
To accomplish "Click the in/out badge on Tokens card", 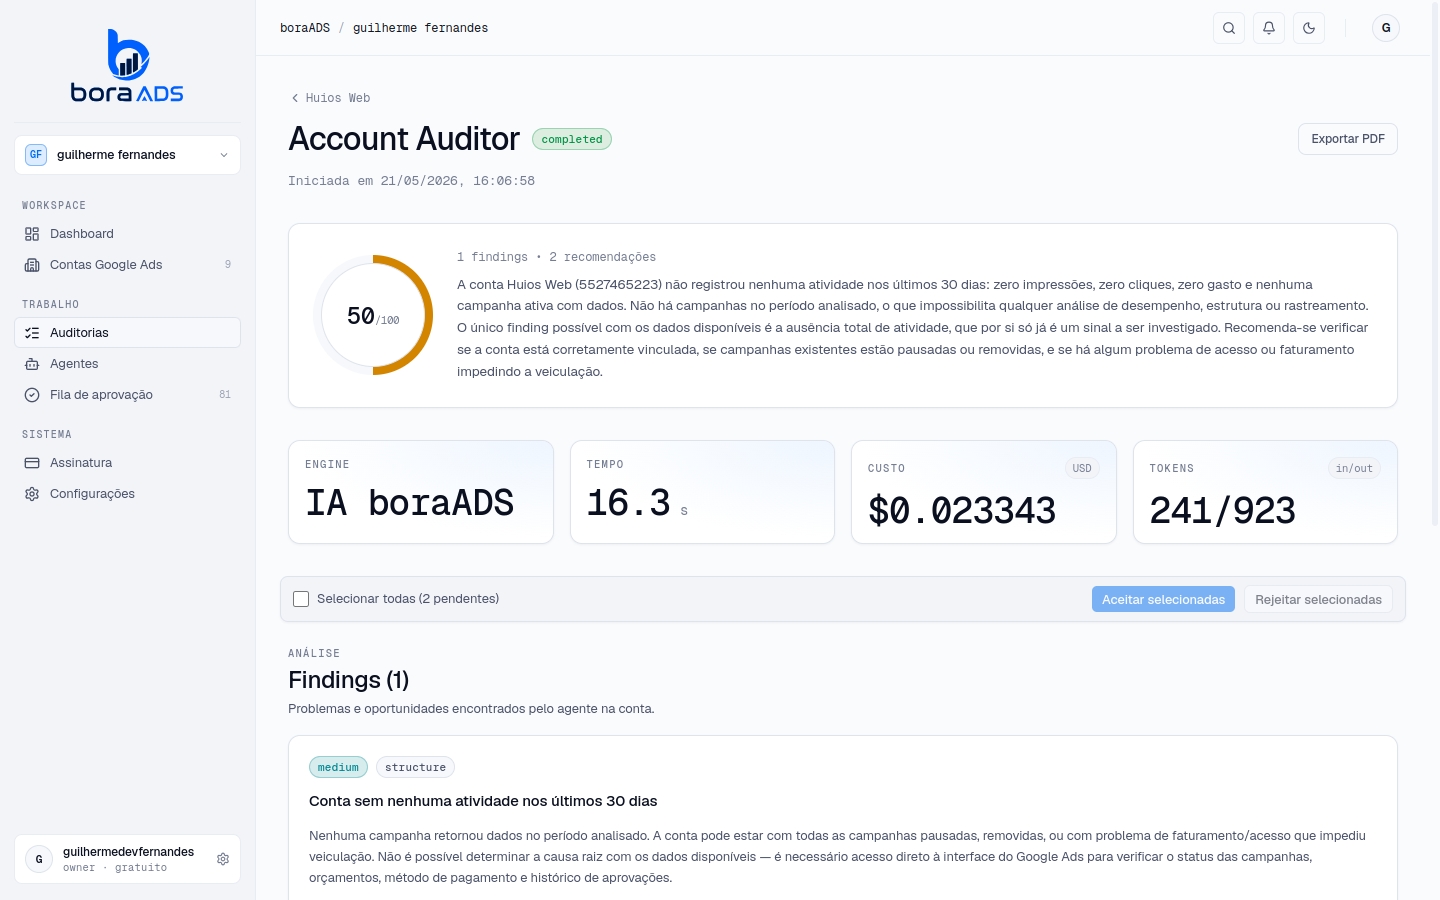I will pyautogui.click(x=1354, y=468).
